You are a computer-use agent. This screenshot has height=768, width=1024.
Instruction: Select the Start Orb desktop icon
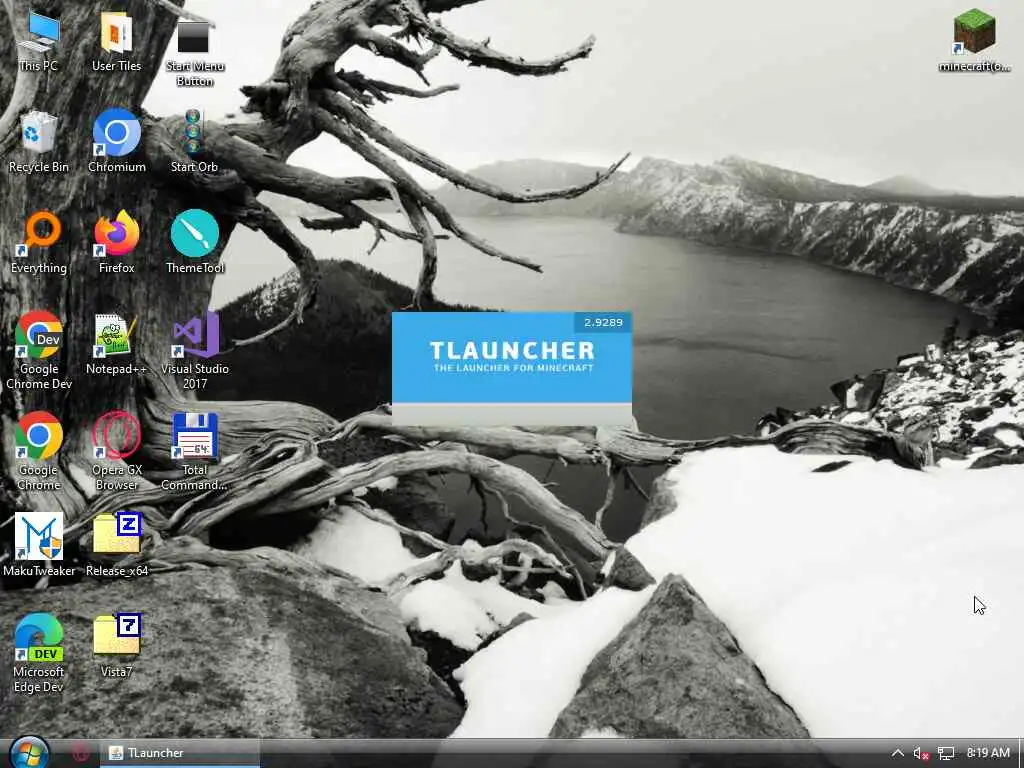click(194, 142)
